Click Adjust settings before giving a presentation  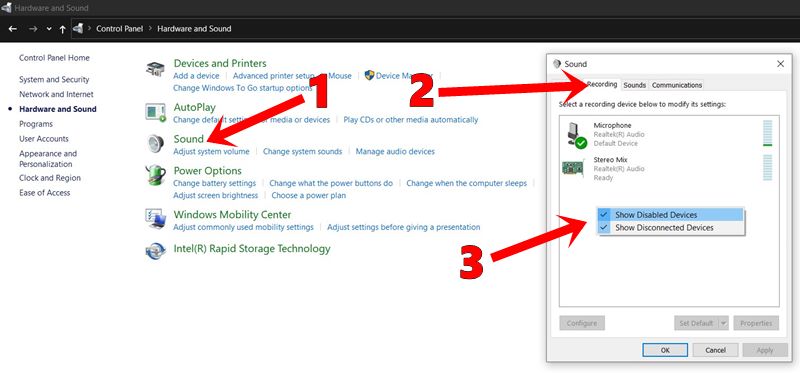coord(404,227)
